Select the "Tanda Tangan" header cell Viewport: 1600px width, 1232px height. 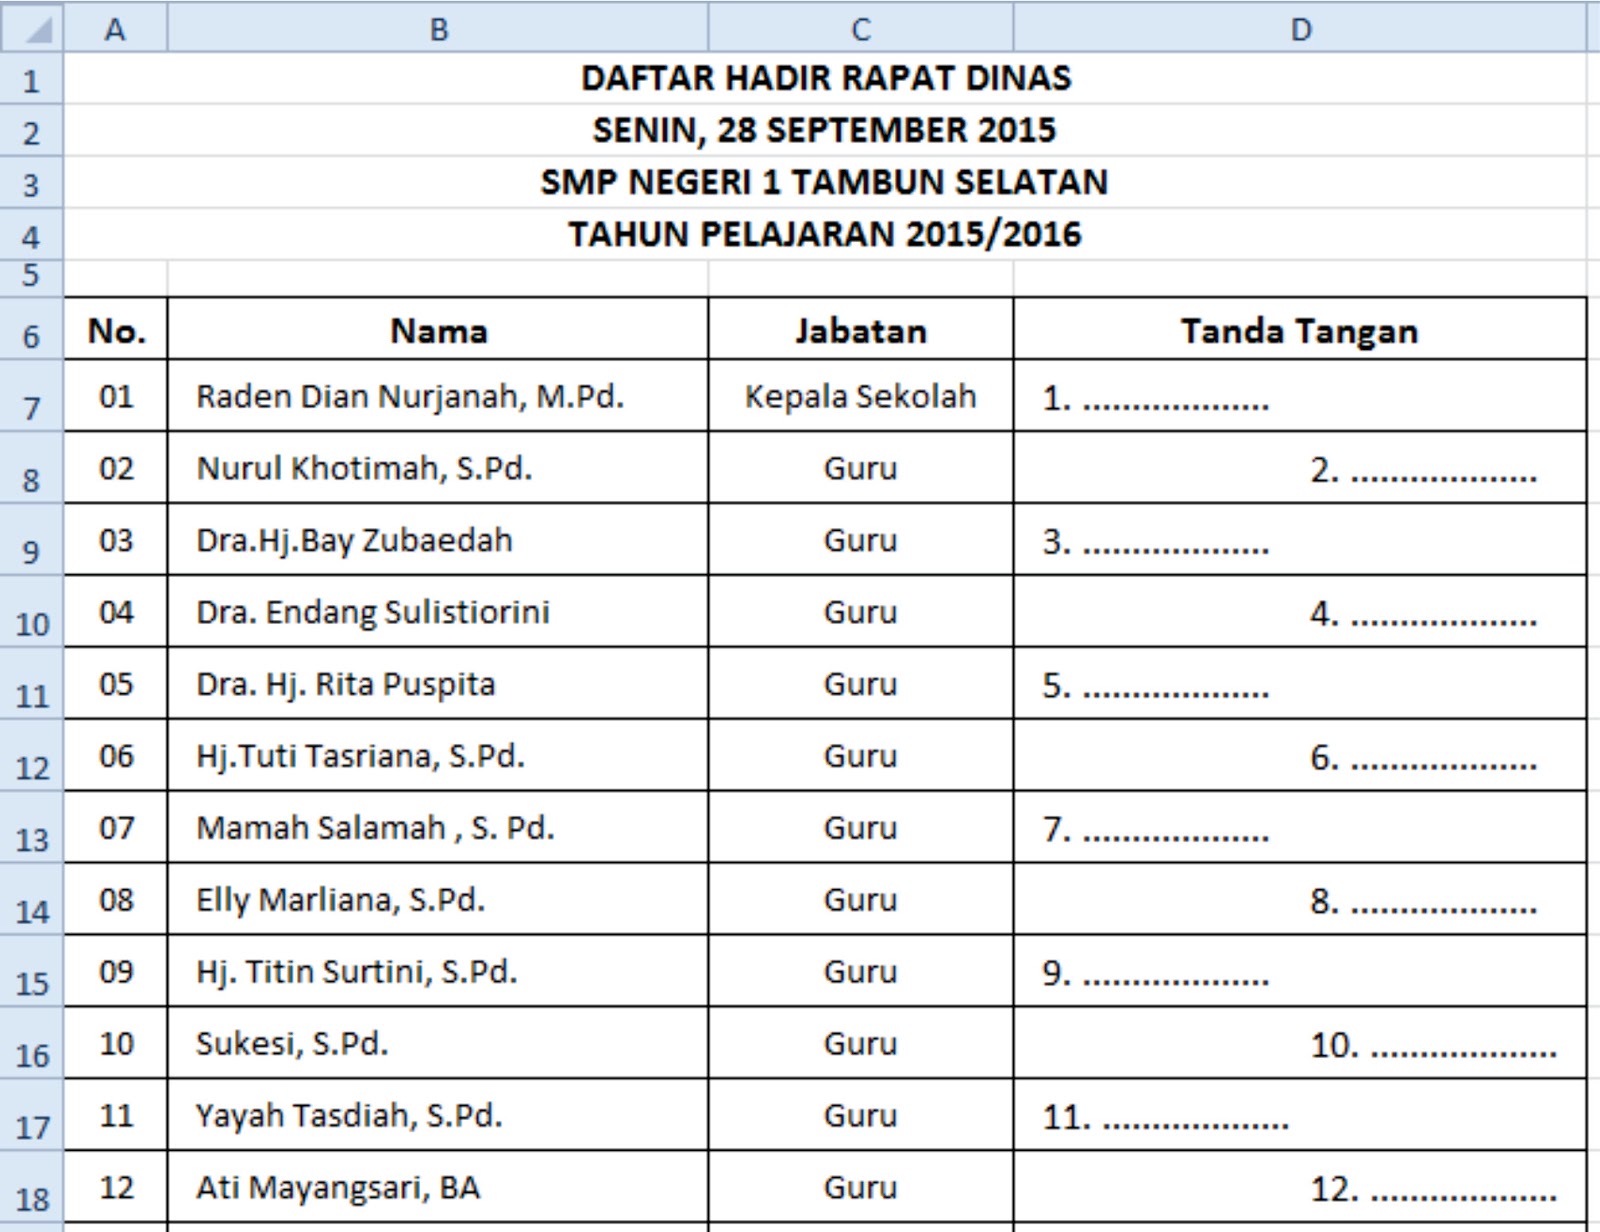1300,329
